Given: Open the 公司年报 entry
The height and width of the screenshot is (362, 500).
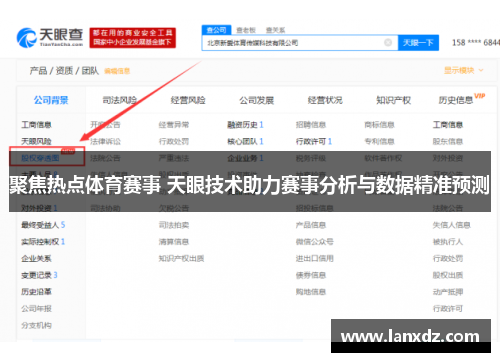Looking at the screenshot, I should pos(36,308).
